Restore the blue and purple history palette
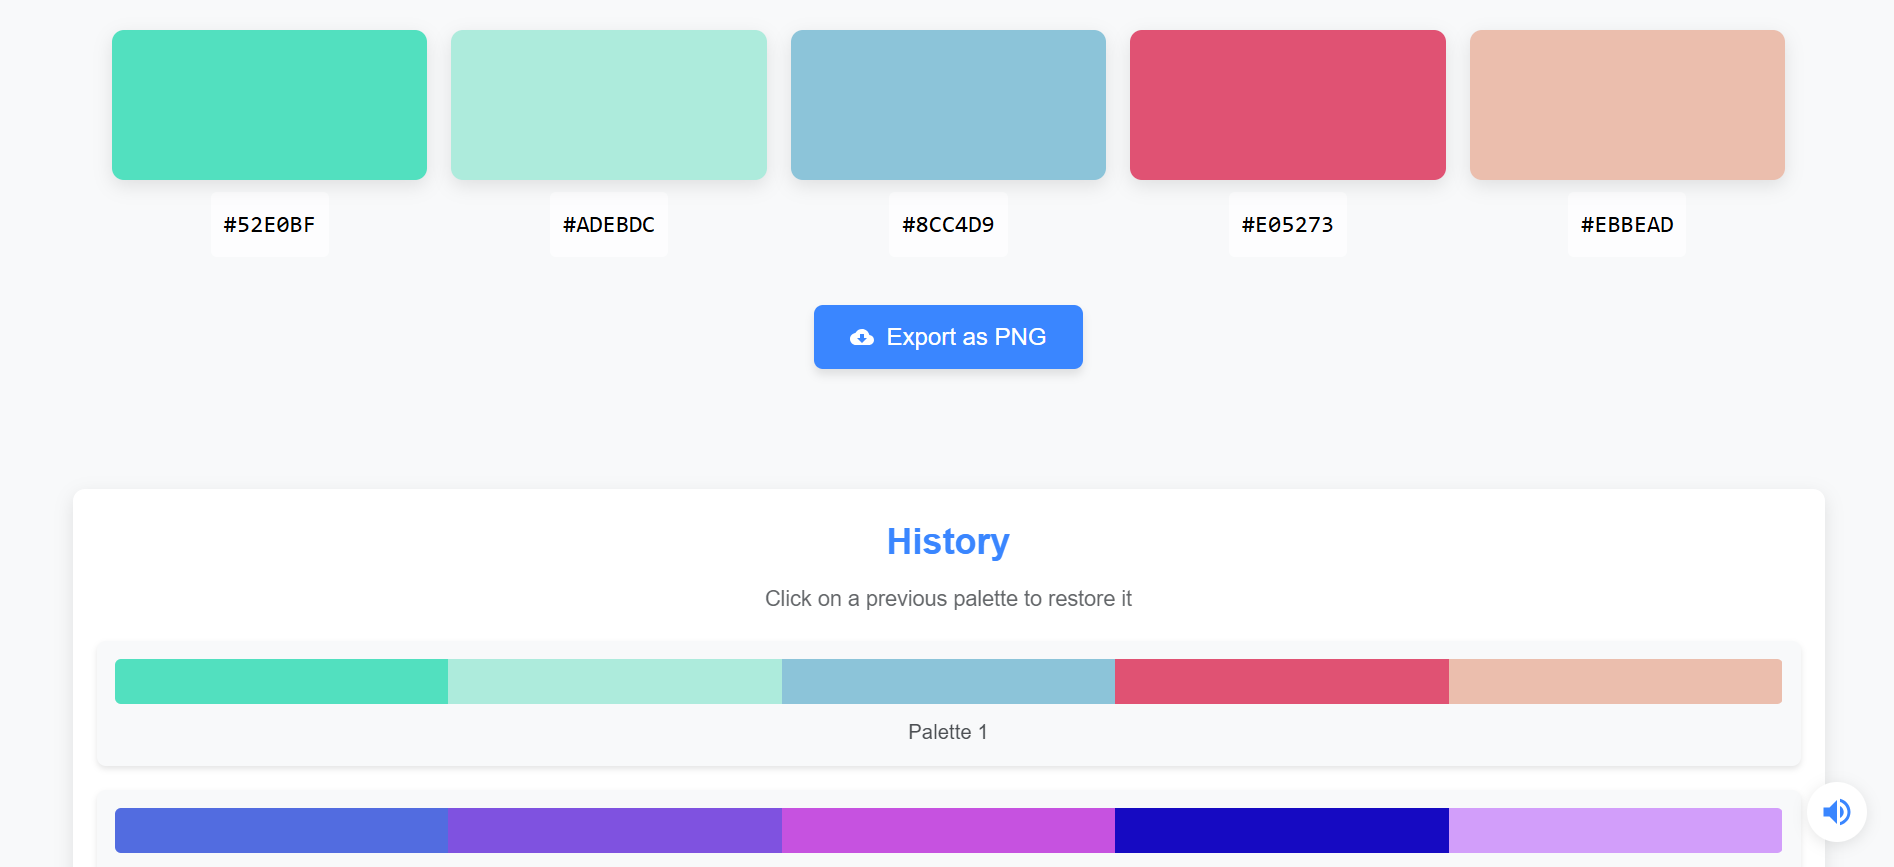This screenshot has height=867, width=1894. (948, 830)
